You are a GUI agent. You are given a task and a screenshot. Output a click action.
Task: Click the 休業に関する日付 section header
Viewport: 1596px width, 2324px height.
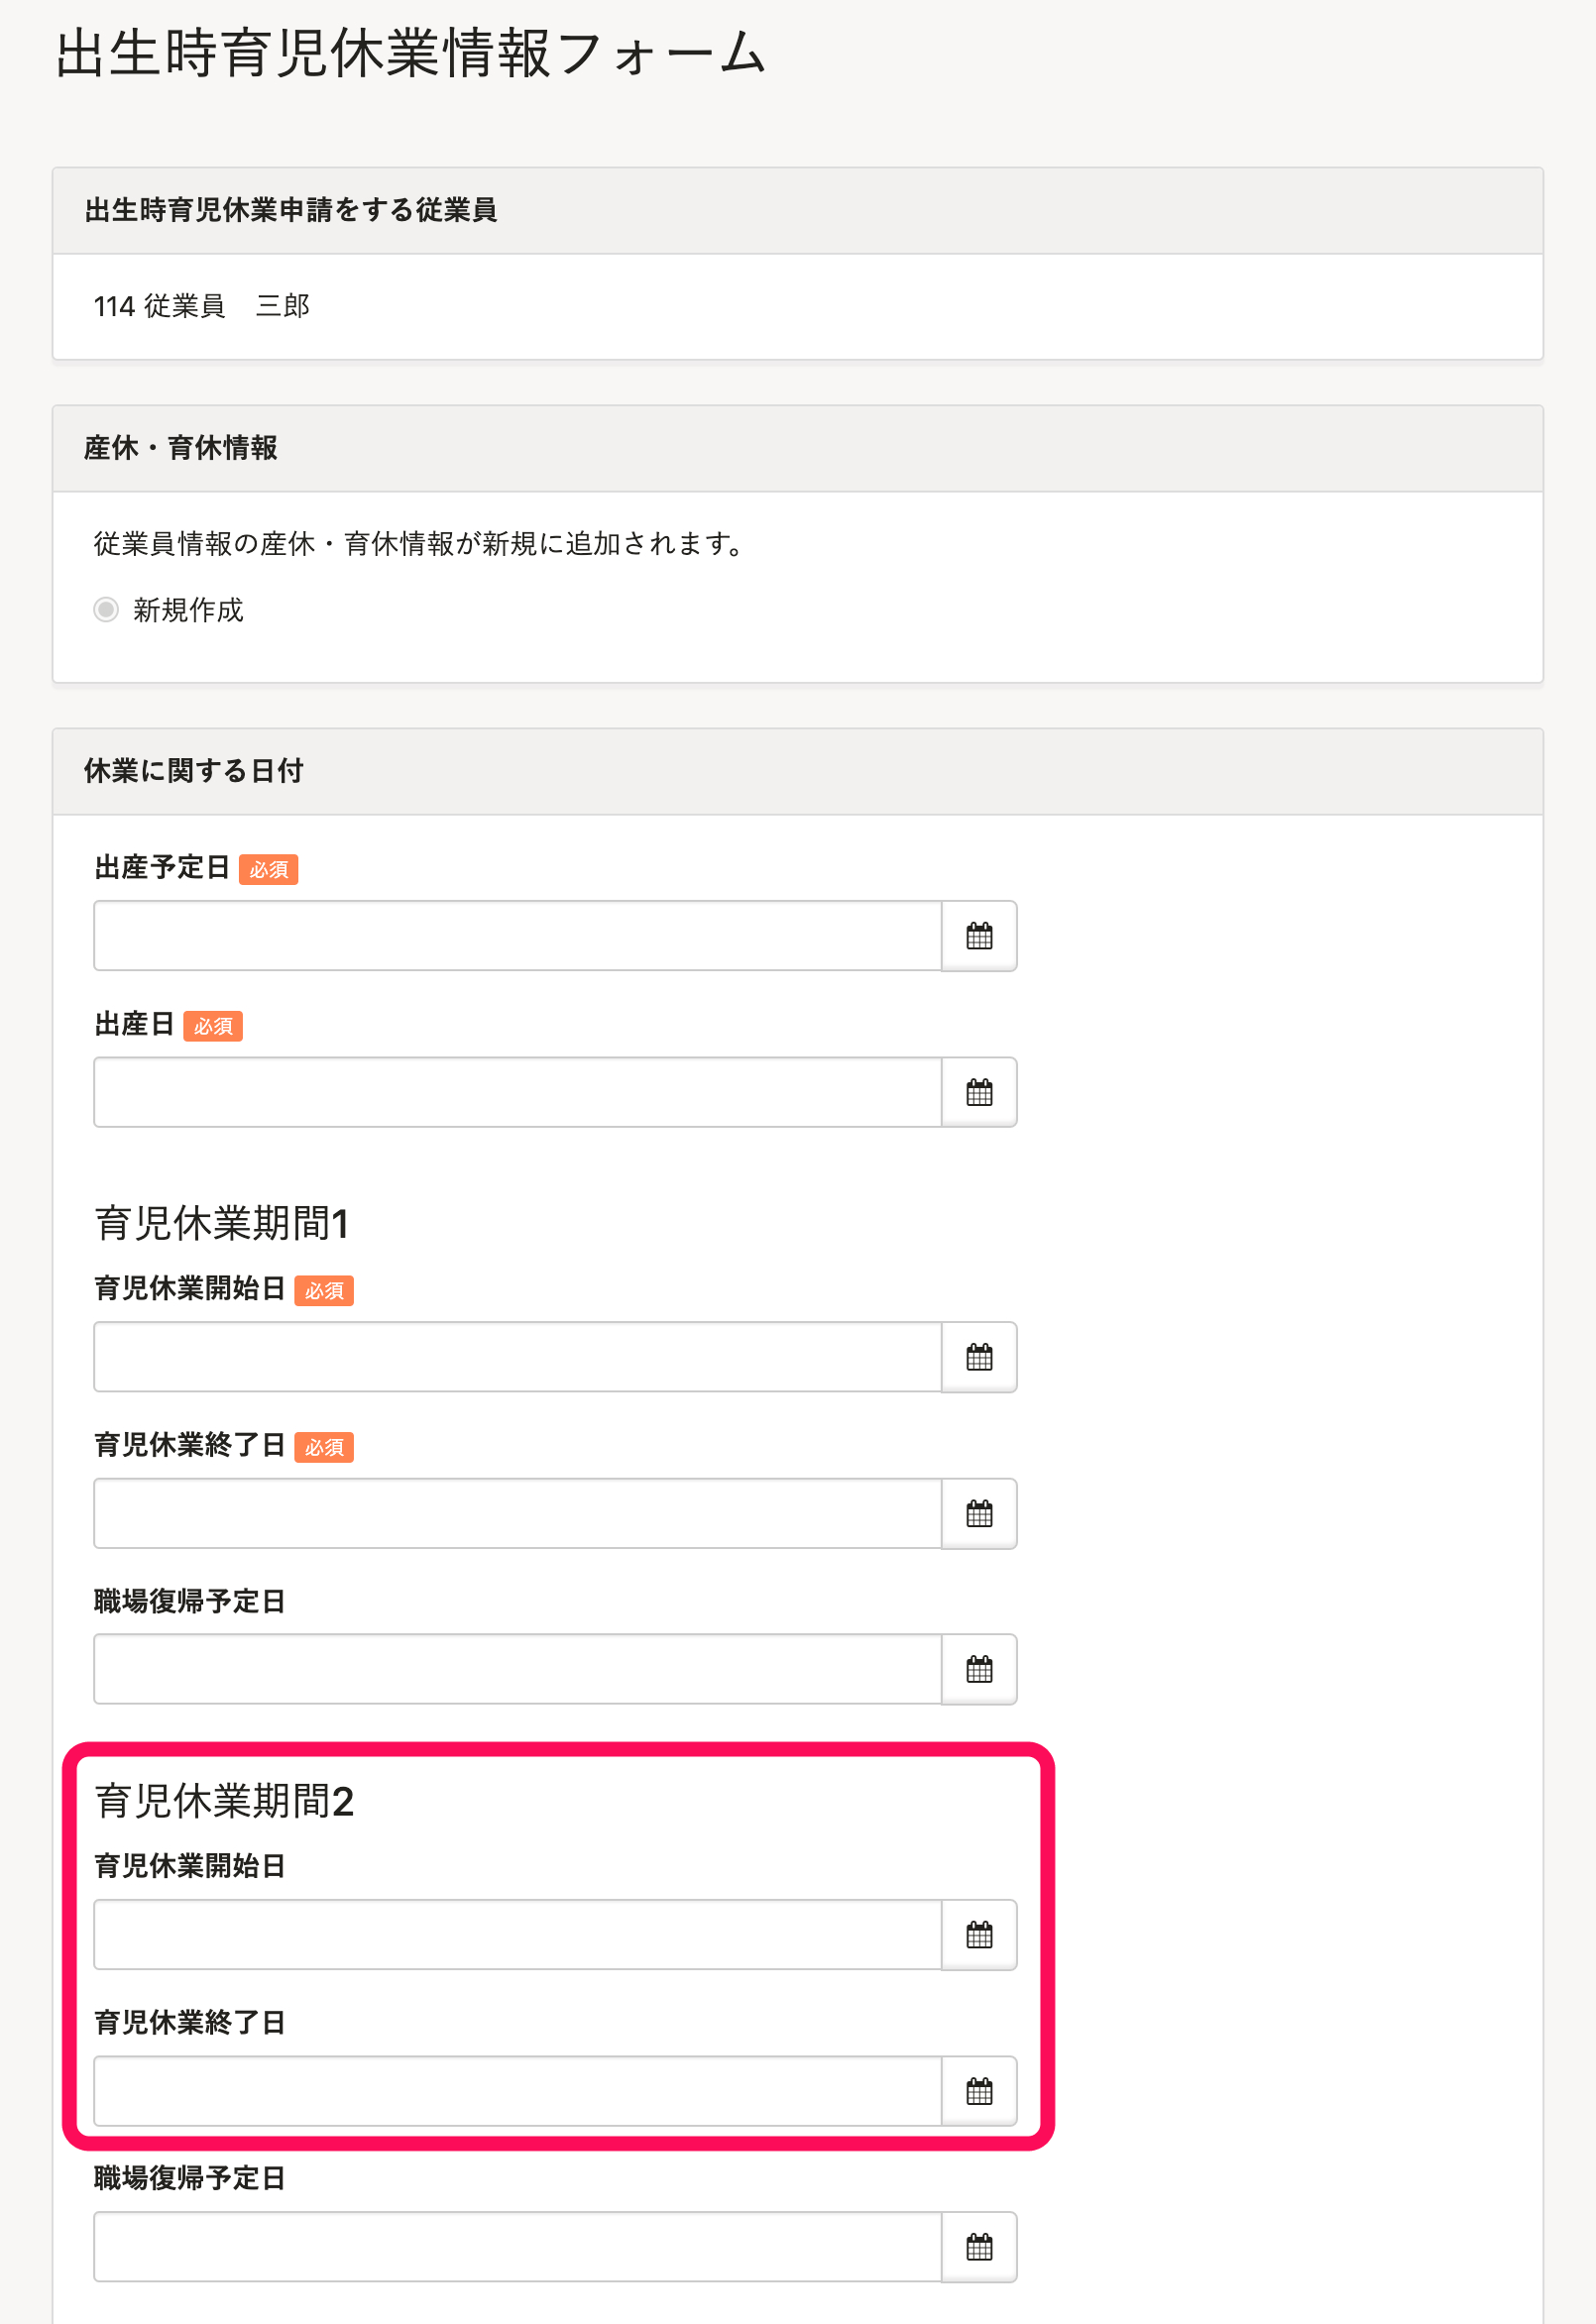(194, 771)
